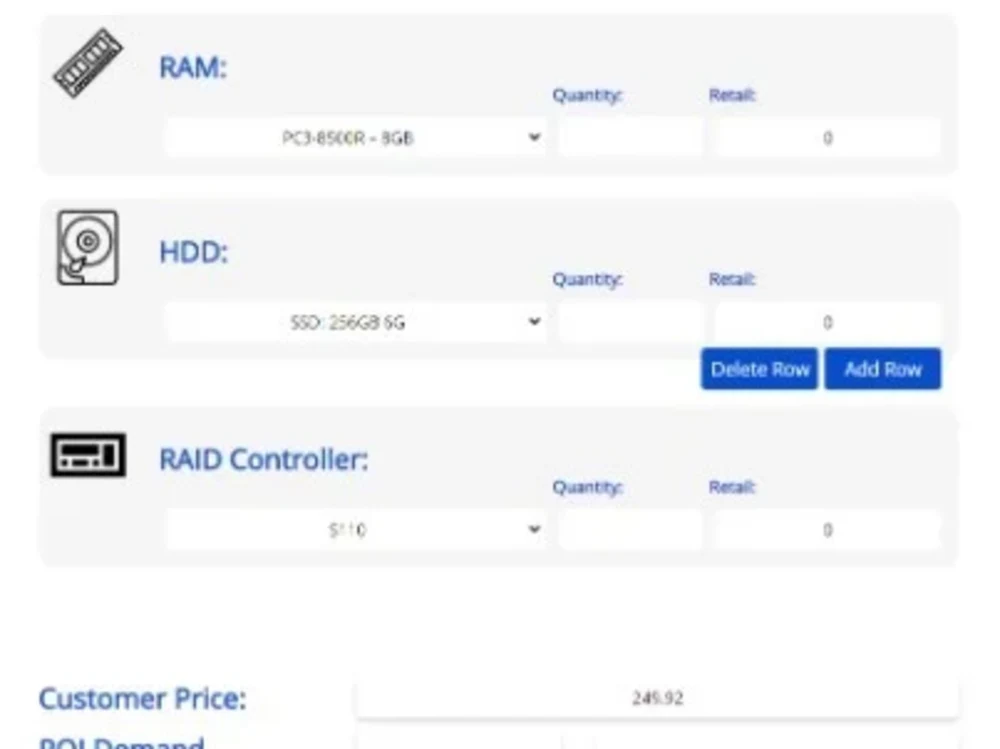Click the Add Row button
The width and height of the screenshot is (1000, 749).
click(883, 369)
